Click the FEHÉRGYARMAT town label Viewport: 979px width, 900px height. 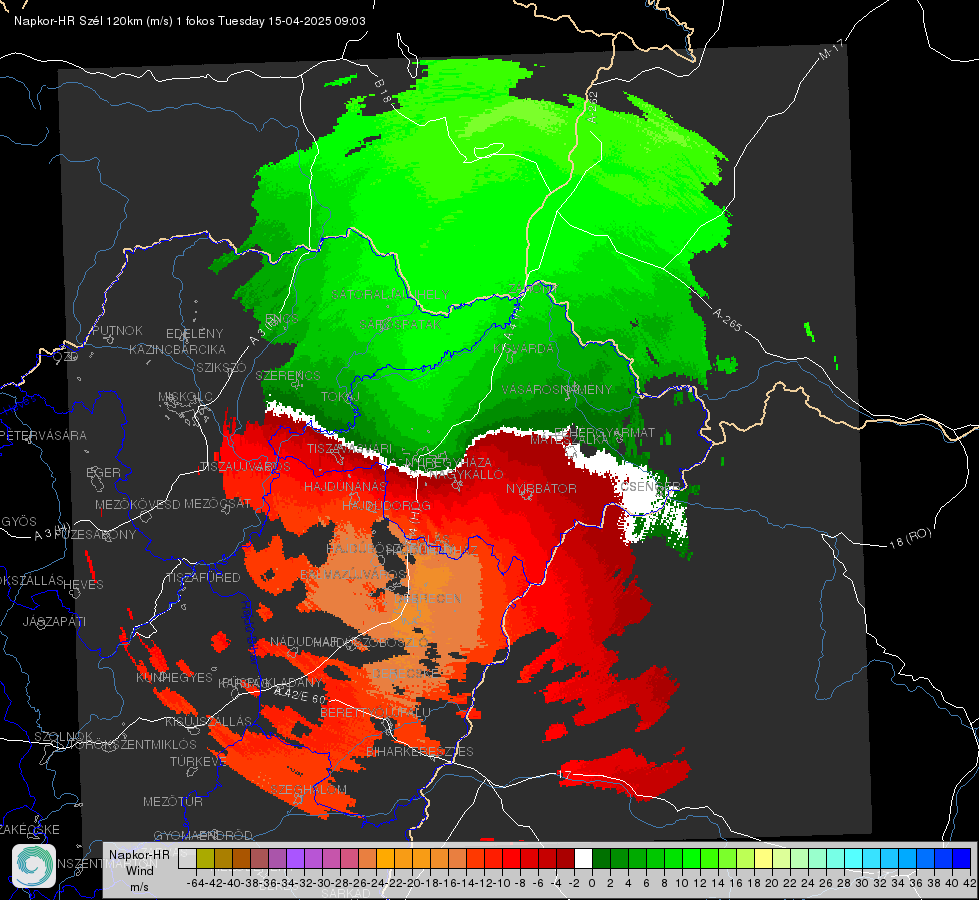click(605, 432)
